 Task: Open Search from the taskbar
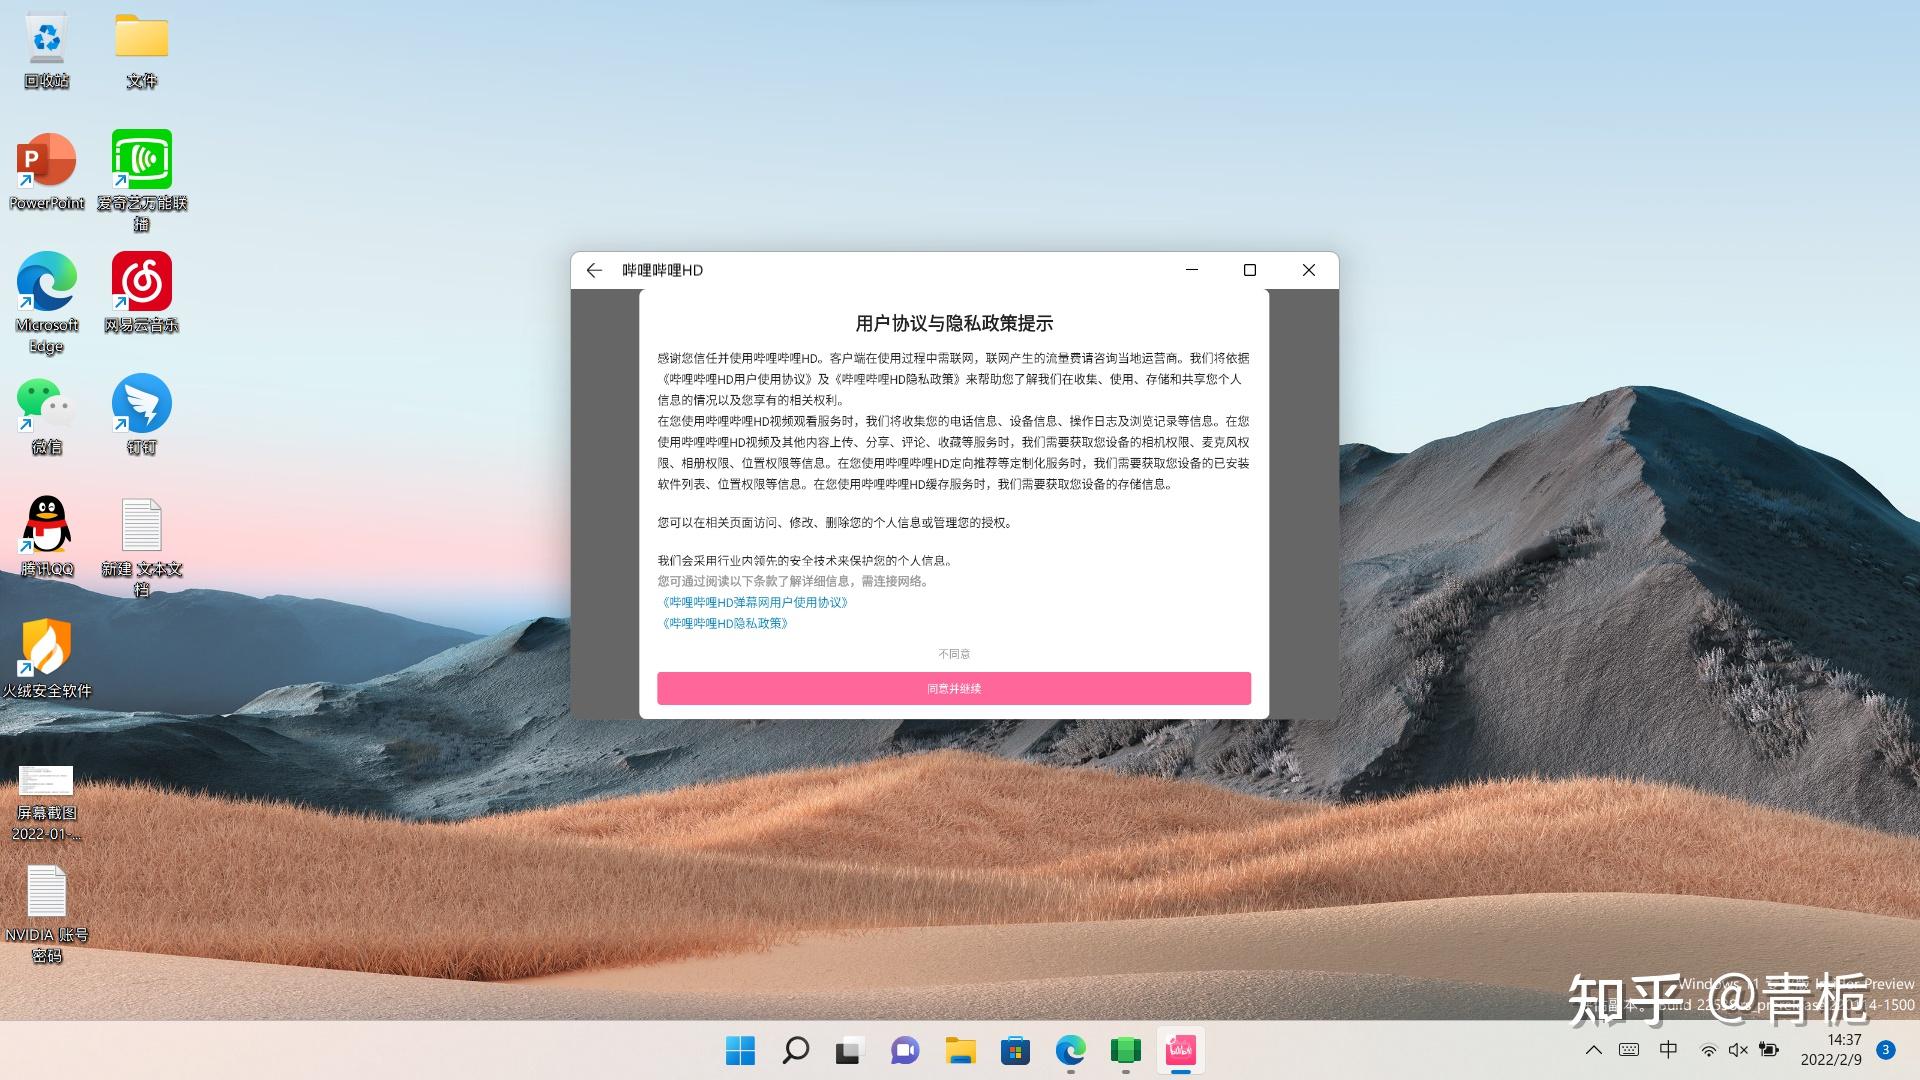coord(794,1051)
